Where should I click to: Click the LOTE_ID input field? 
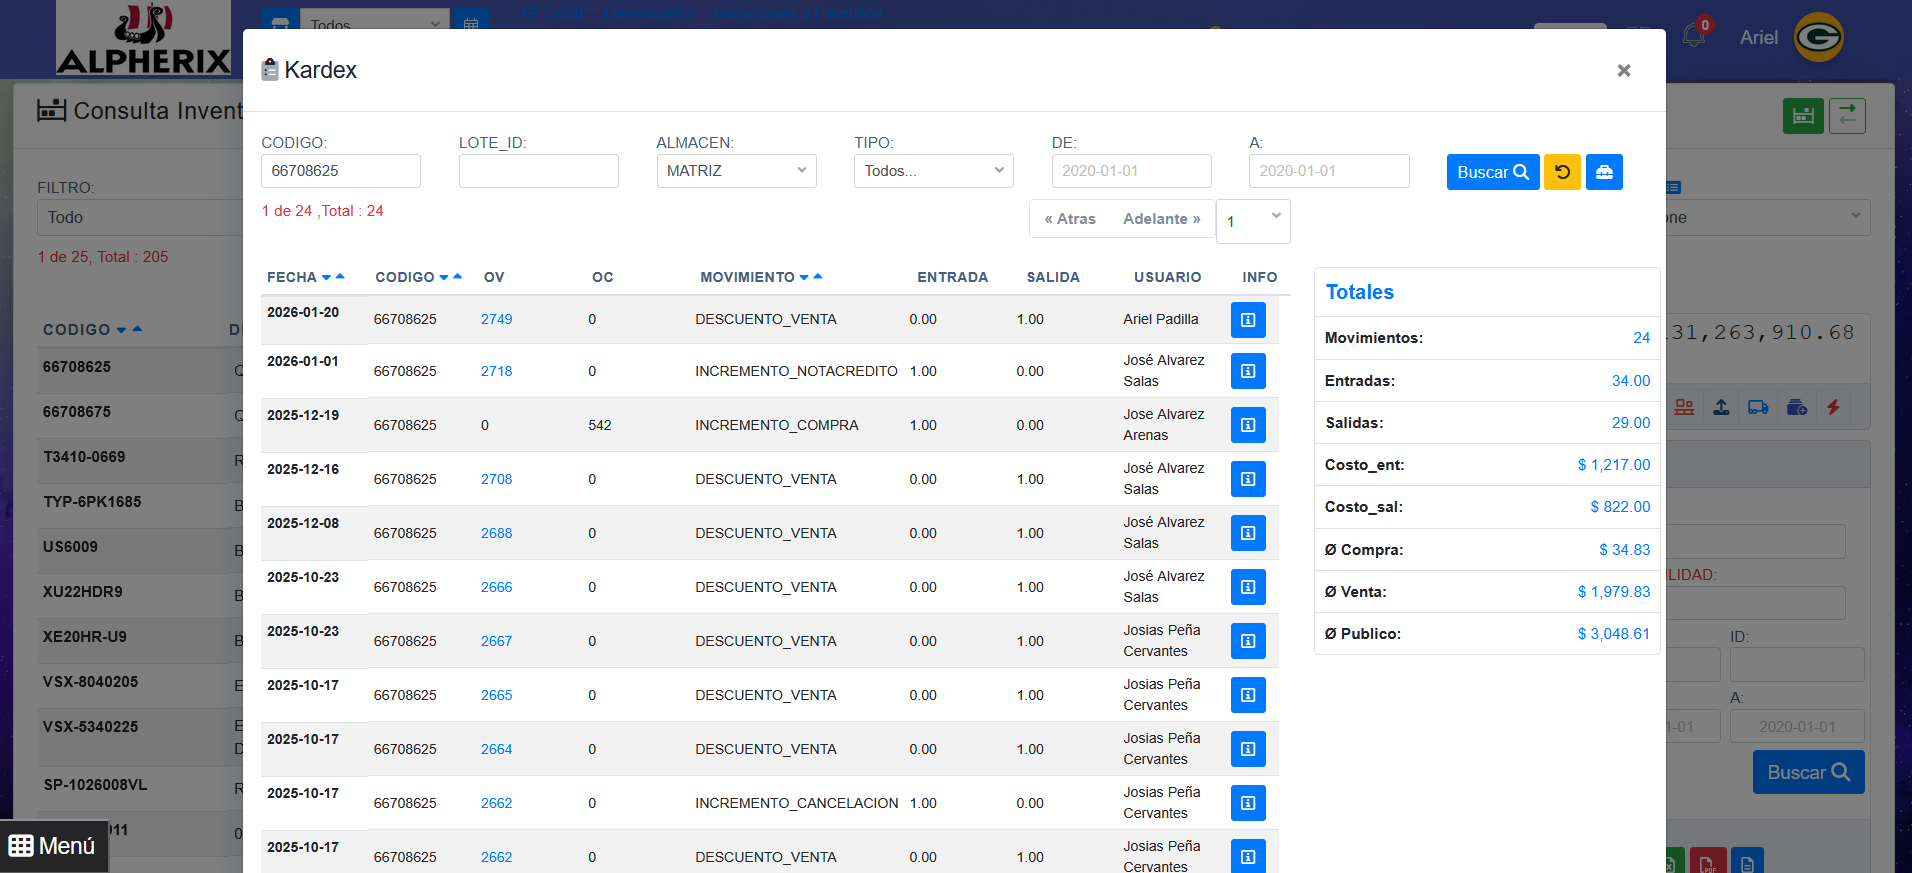tap(538, 171)
